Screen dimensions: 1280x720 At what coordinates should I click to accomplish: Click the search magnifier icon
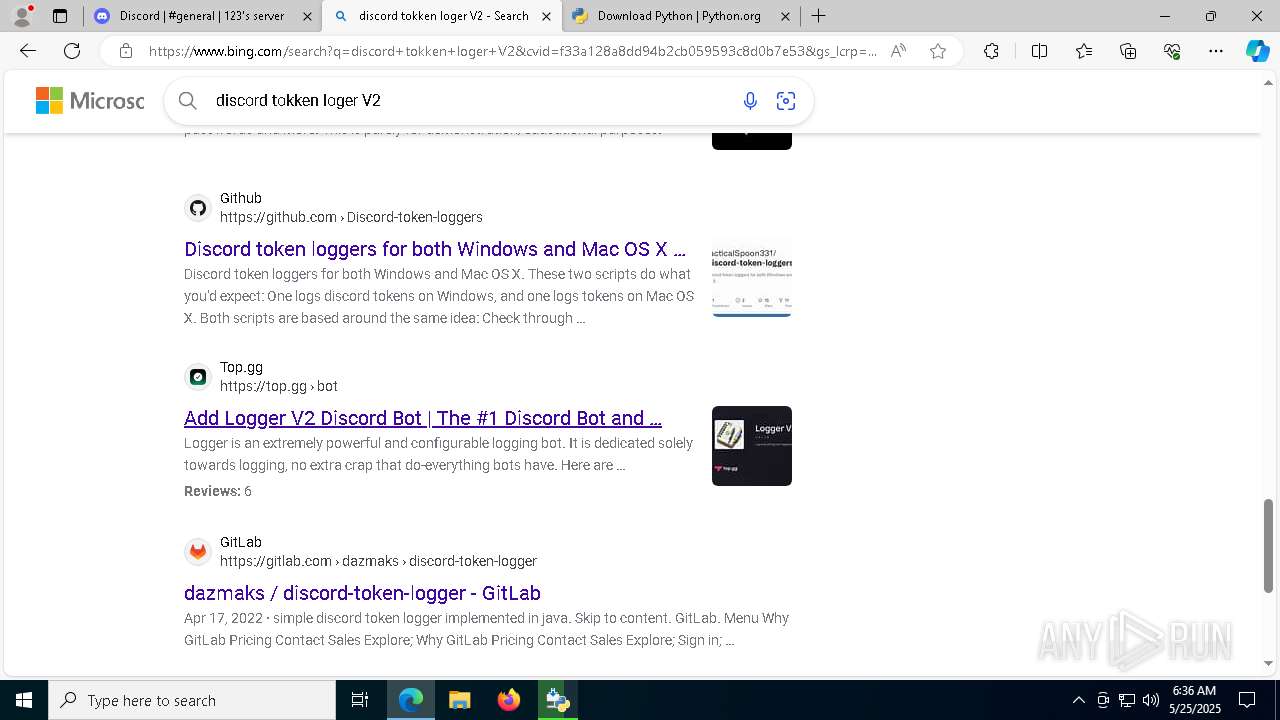(x=187, y=100)
